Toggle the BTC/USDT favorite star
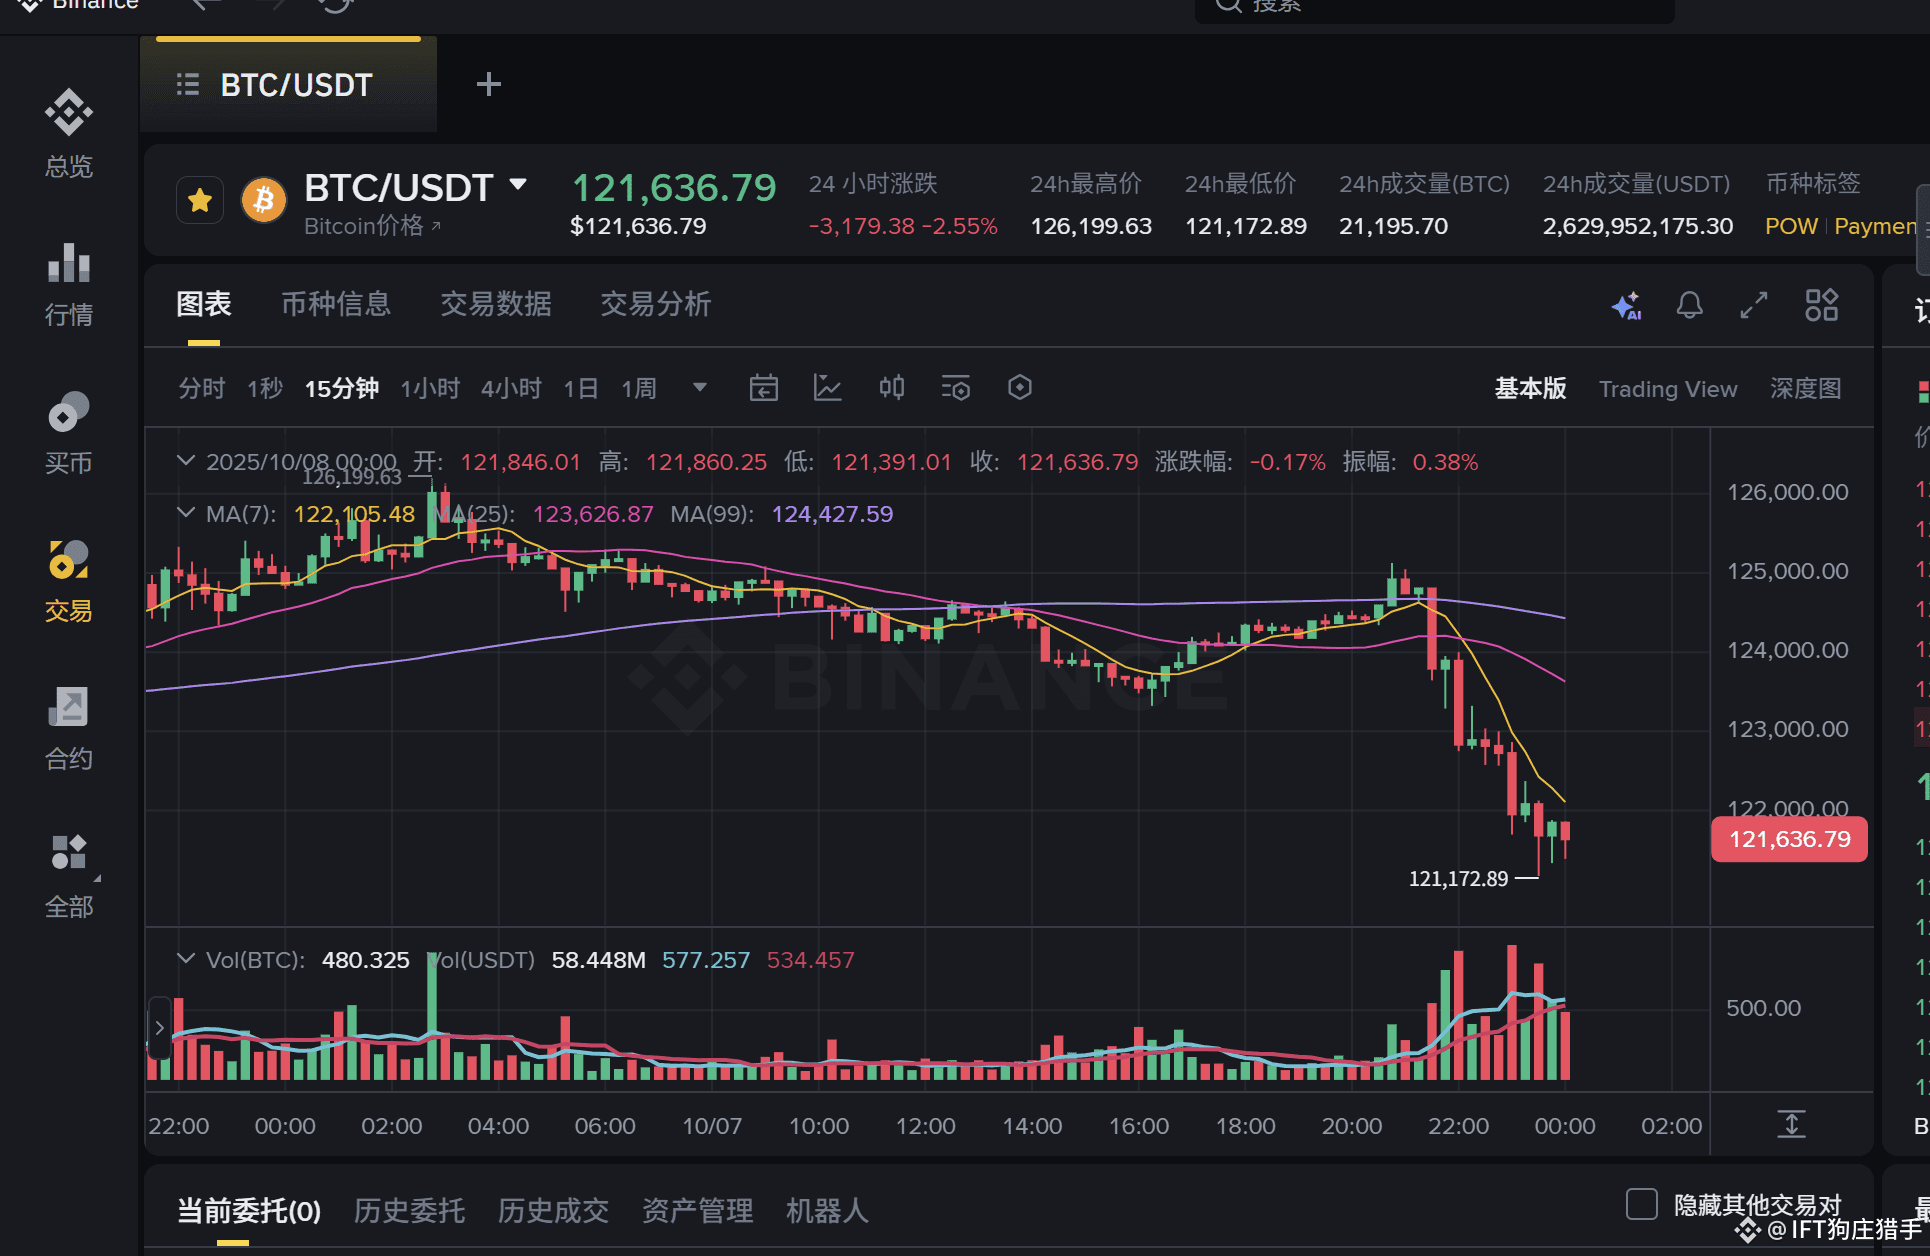1930x1256 pixels. pos(200,201)
